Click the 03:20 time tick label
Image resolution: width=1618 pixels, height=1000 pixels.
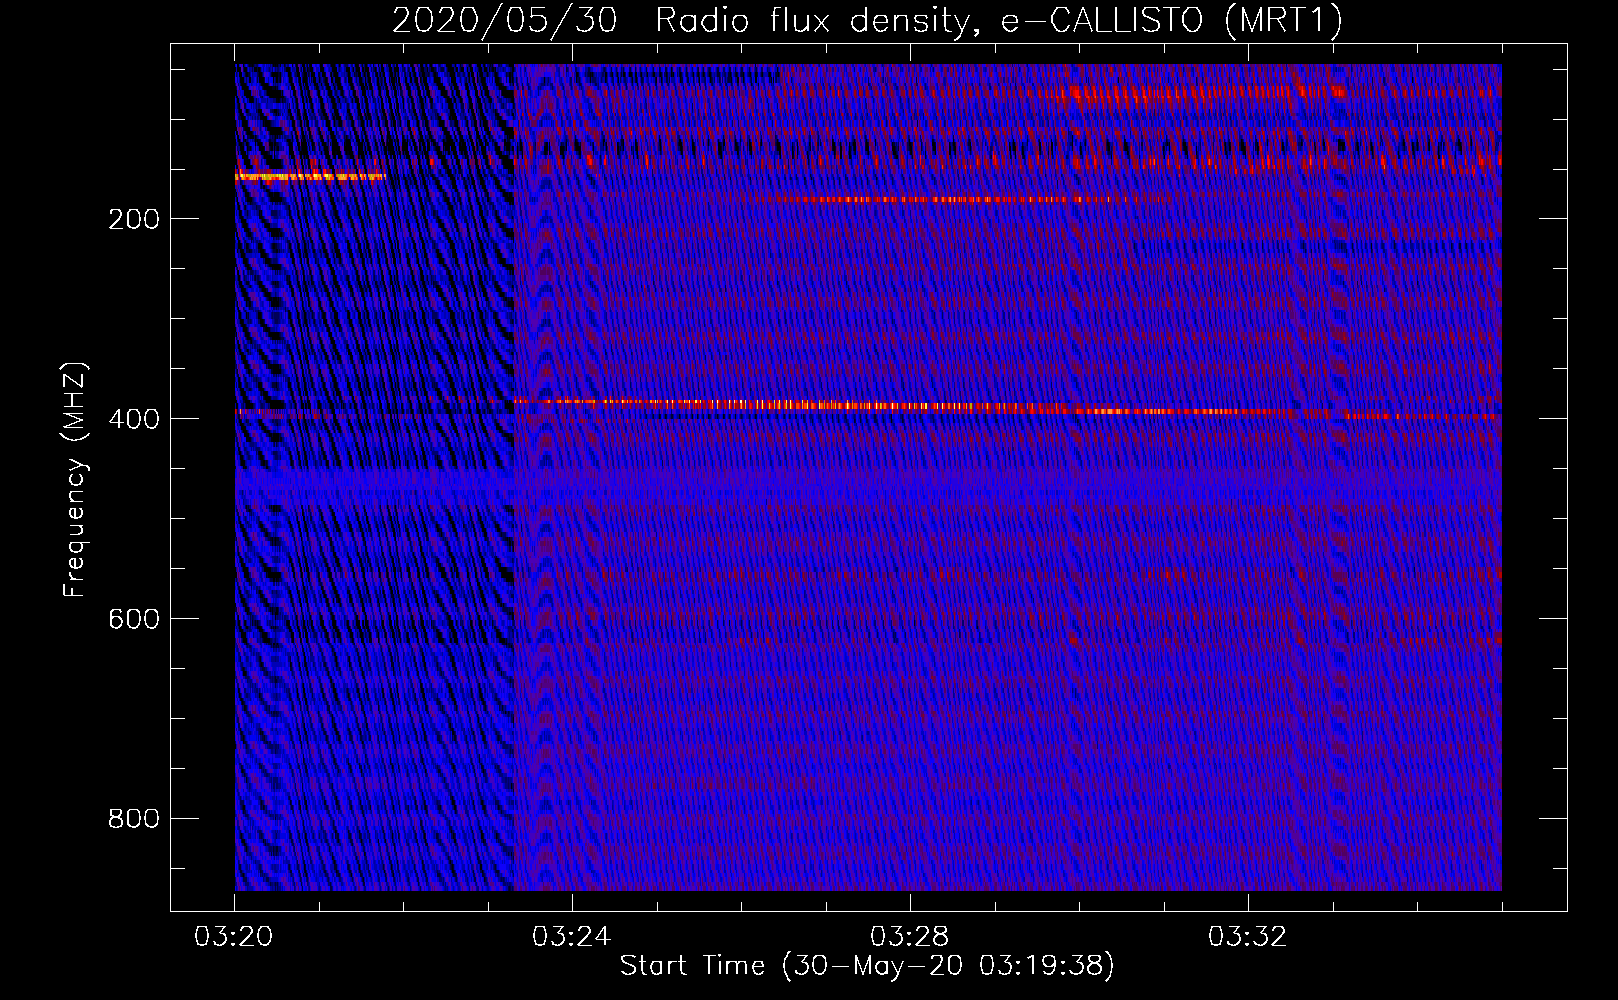(x=234, y=937)
